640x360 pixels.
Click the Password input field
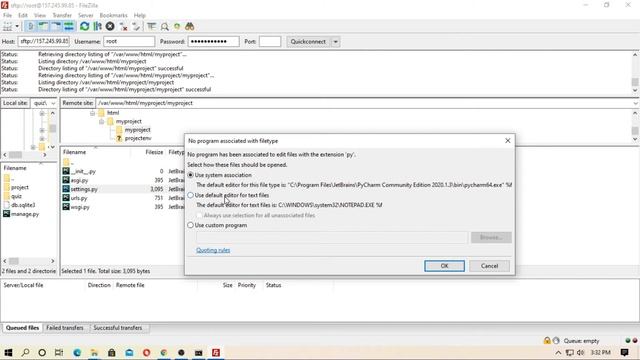pyautogui.click(x=213, y=41)
